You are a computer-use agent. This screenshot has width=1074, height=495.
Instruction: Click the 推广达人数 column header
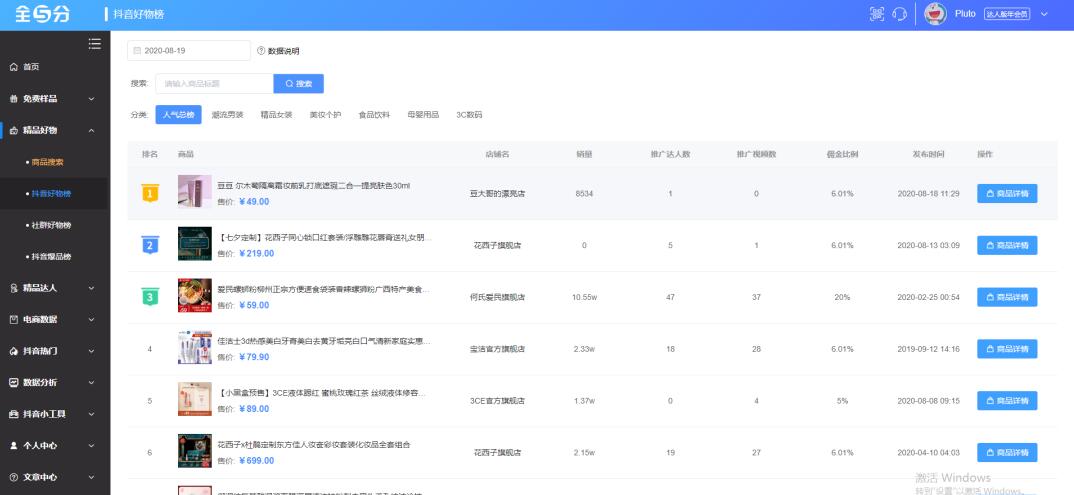click(x=670, y=154)
